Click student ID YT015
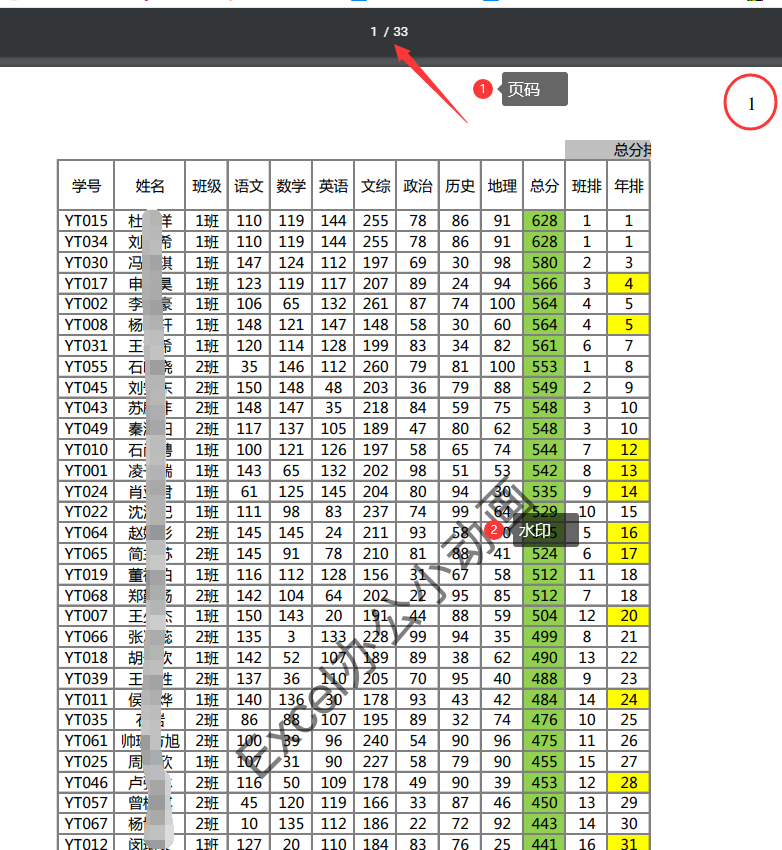 pyautogui.click(x=86, y=221)
